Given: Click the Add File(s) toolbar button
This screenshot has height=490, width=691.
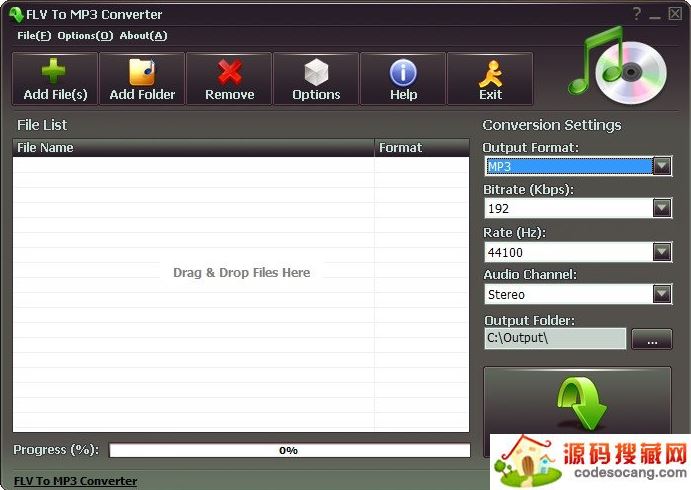Looking at the screenshot, I should coord(55,78).
